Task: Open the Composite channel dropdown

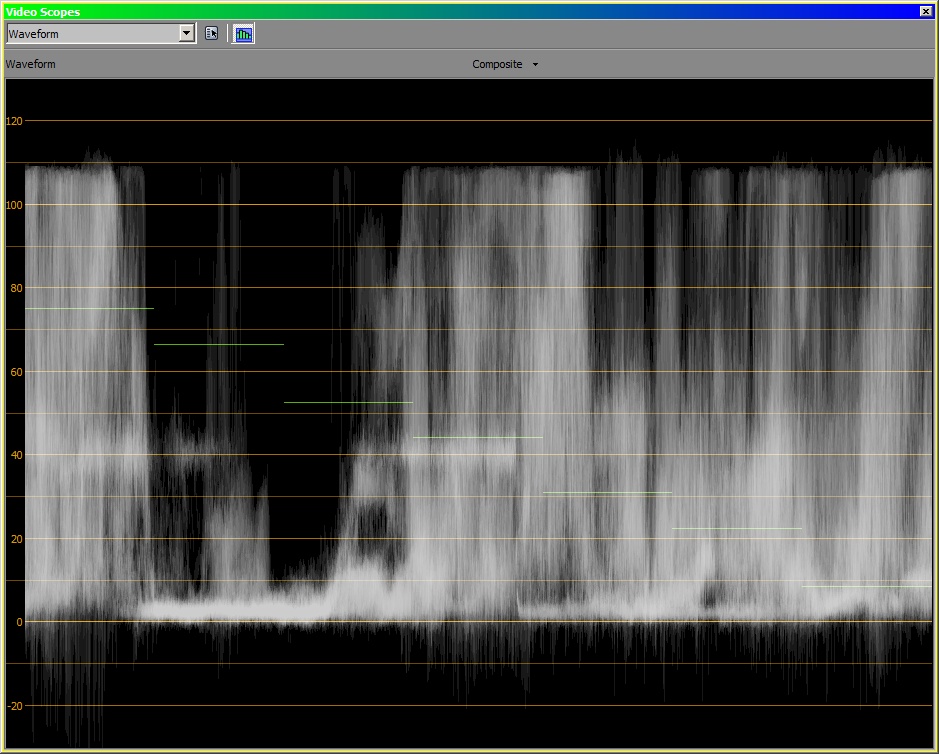Action: coord(505,64)
